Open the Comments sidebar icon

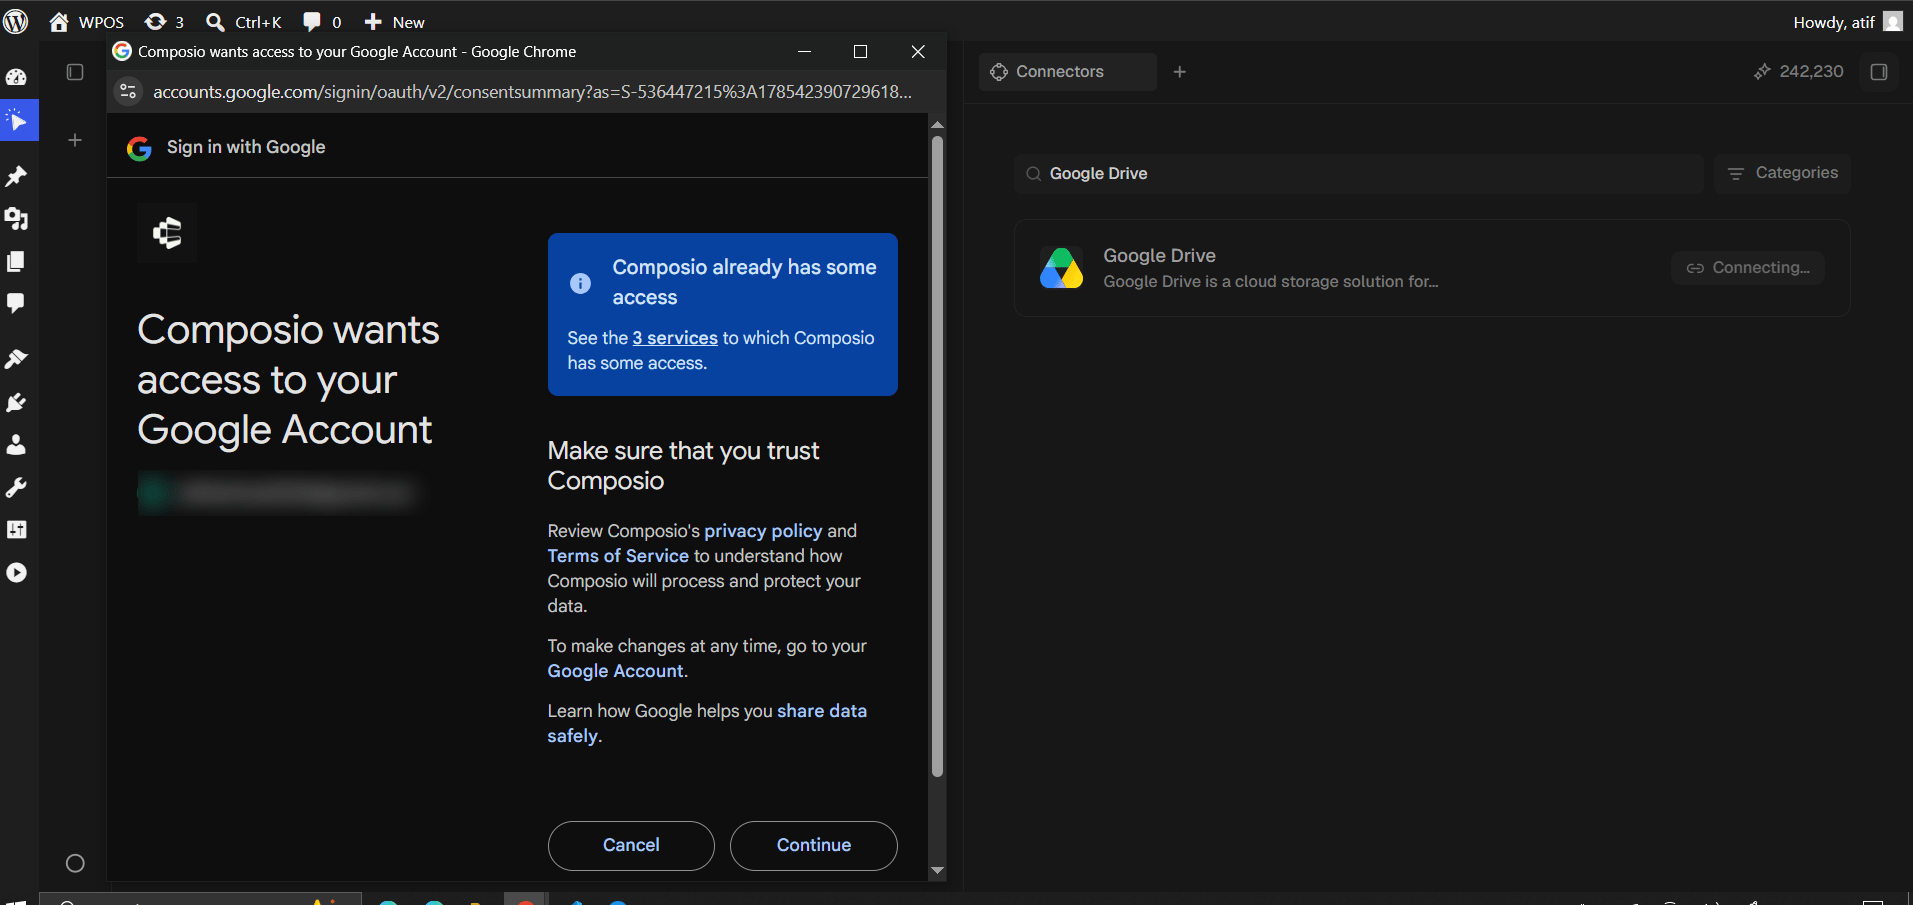[x=17, y=303]
